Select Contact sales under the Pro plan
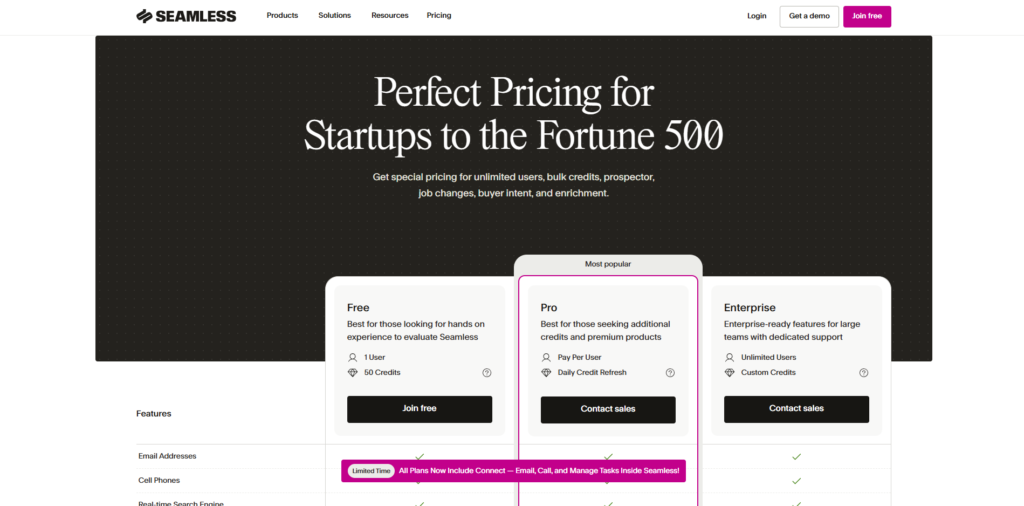 point(608,409)
